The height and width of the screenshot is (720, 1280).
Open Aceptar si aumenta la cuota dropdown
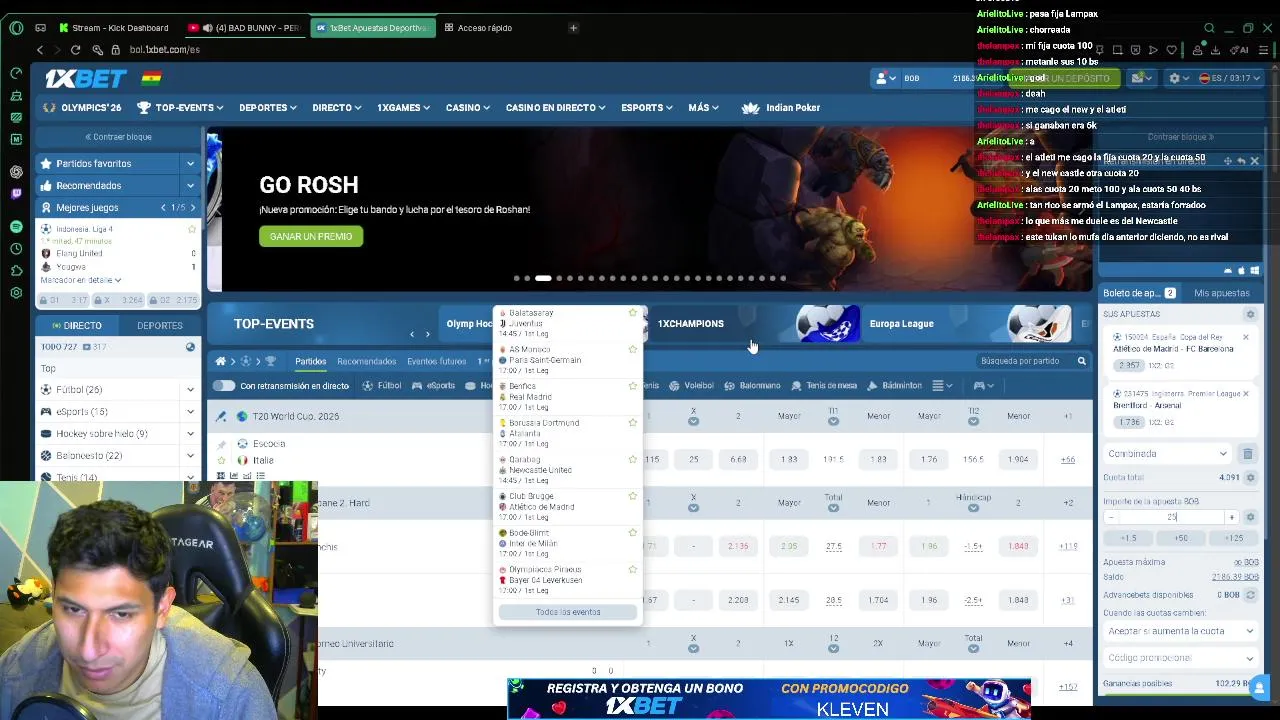coord(1180,632)
